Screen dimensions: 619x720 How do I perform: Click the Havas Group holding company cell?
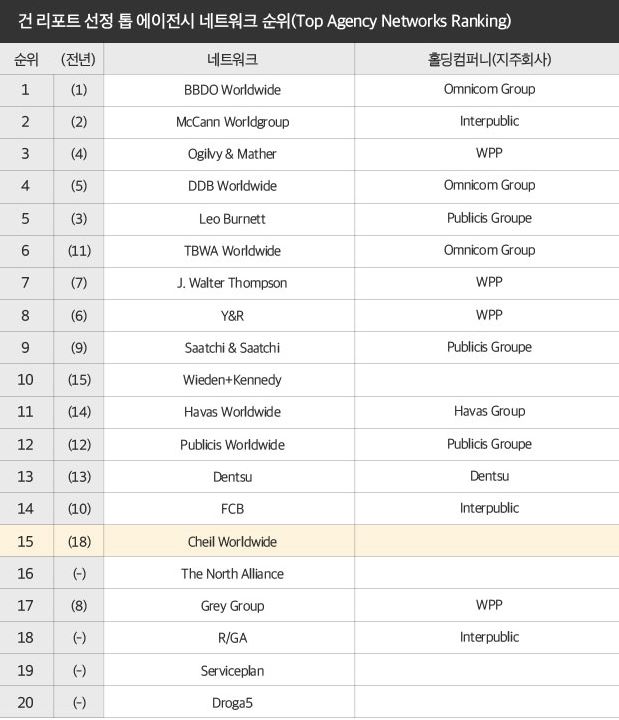pyautogui.click(x=489, y=411)
